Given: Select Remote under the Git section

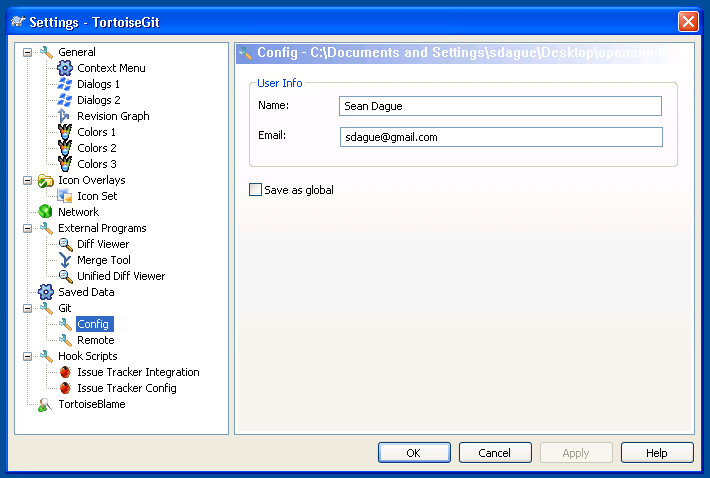Looking at the screenshot, I should [95, 340].
